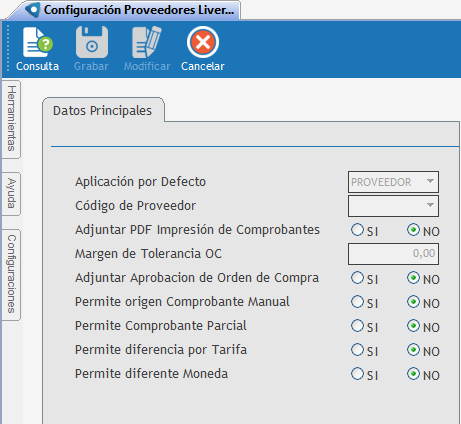Select the Datos Principales tab

(x=103, y=111)
